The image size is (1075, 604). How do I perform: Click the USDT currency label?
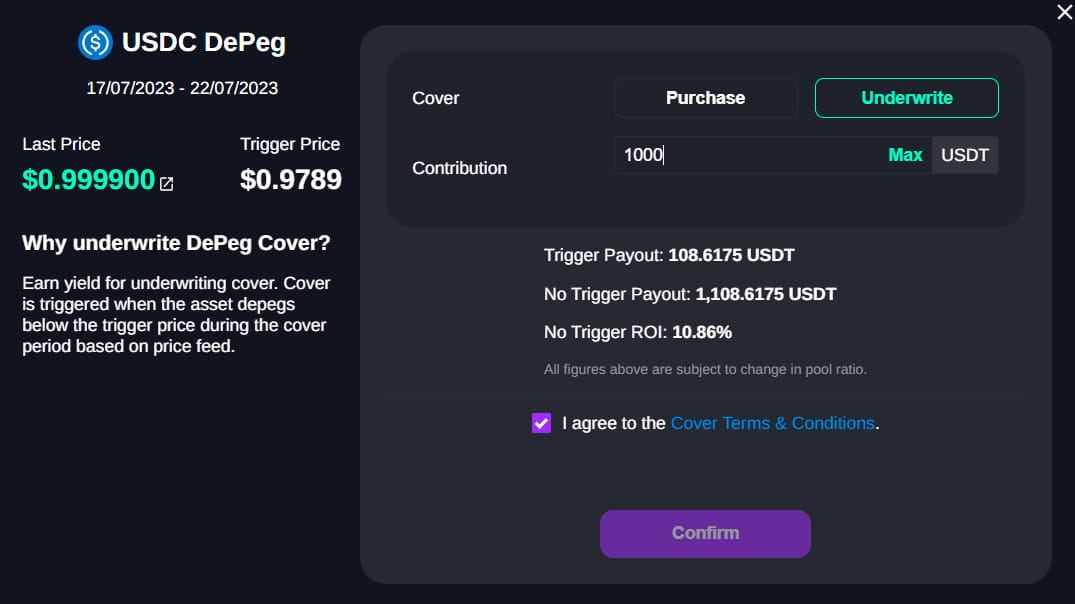click(964, 155)
